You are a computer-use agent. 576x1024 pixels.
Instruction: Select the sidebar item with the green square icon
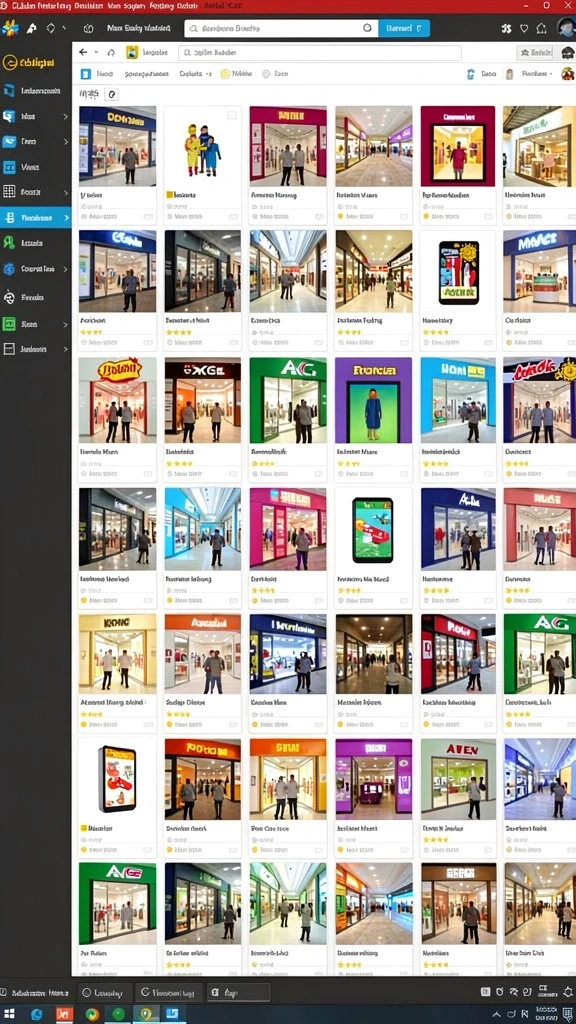35,324
